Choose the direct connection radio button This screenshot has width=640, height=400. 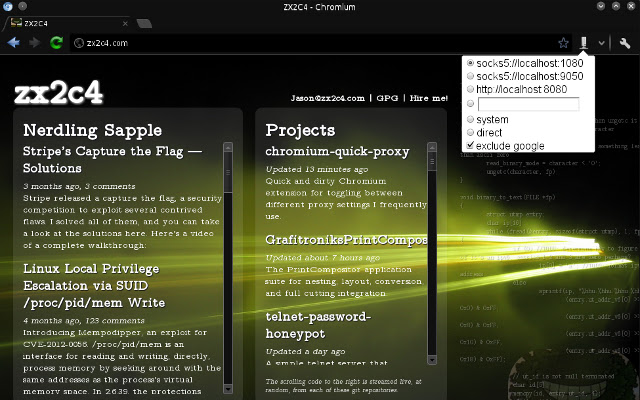point(470,132)
